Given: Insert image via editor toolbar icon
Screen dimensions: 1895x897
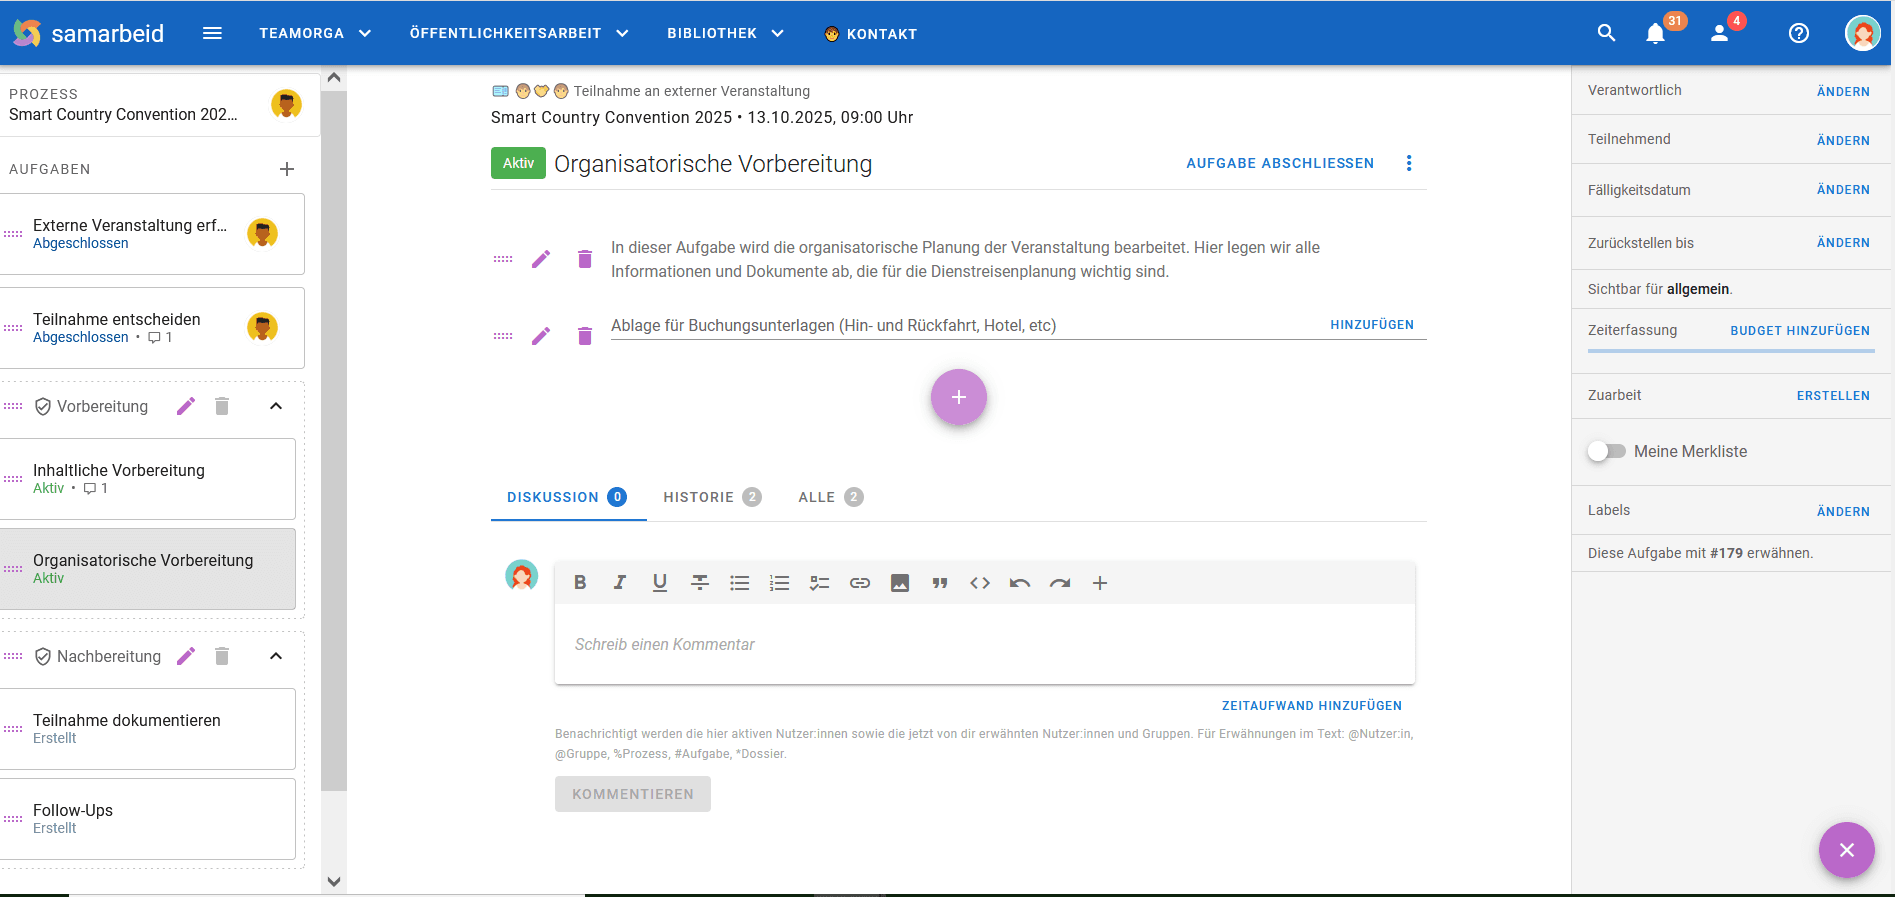Looking at the screenshot, I should click(900, 583).
